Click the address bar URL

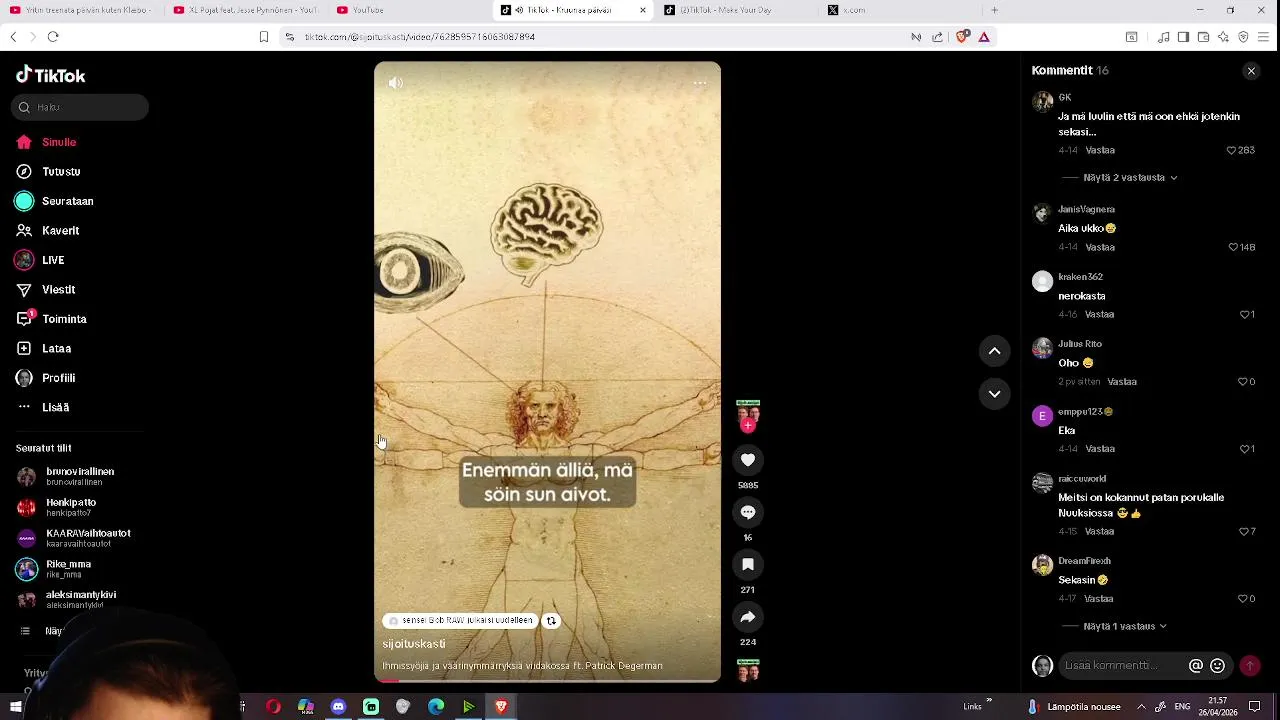(420, 37)
